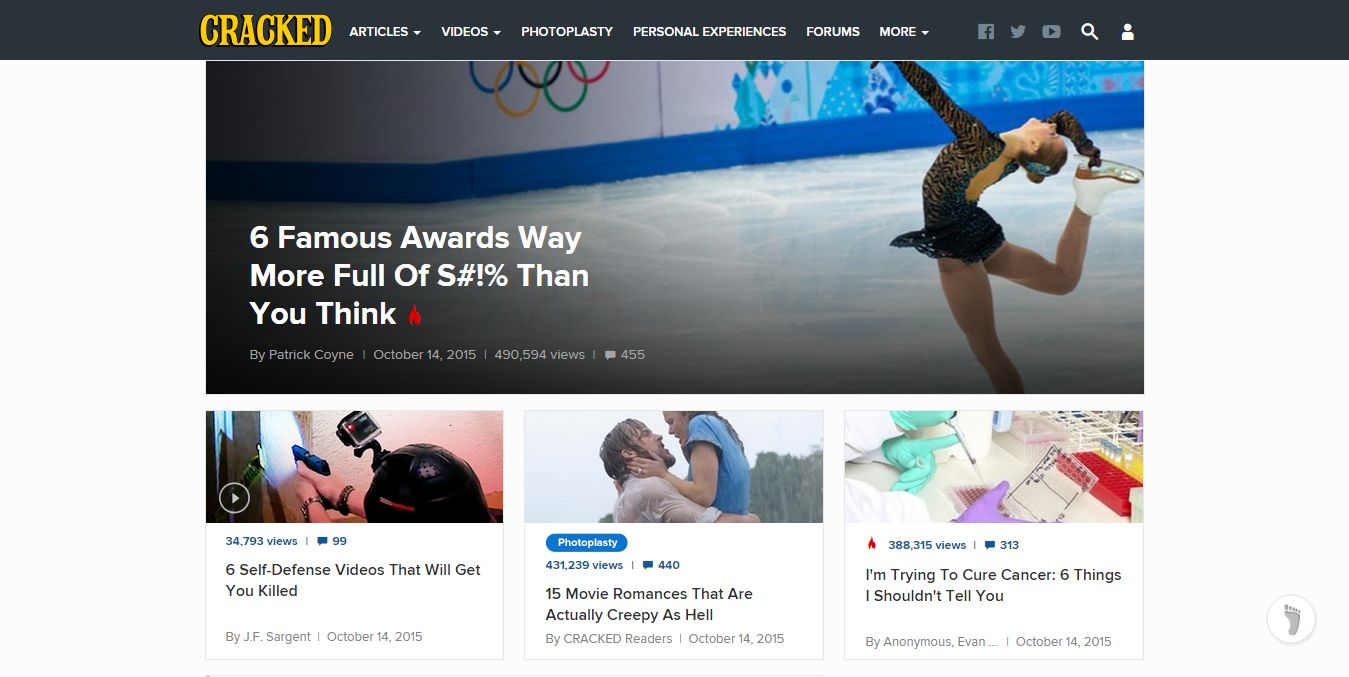Open the PERSONAL EXPERIENCES section
Image resolution: width=1349 pixels, height=677 pixels.
click(710, 31)
